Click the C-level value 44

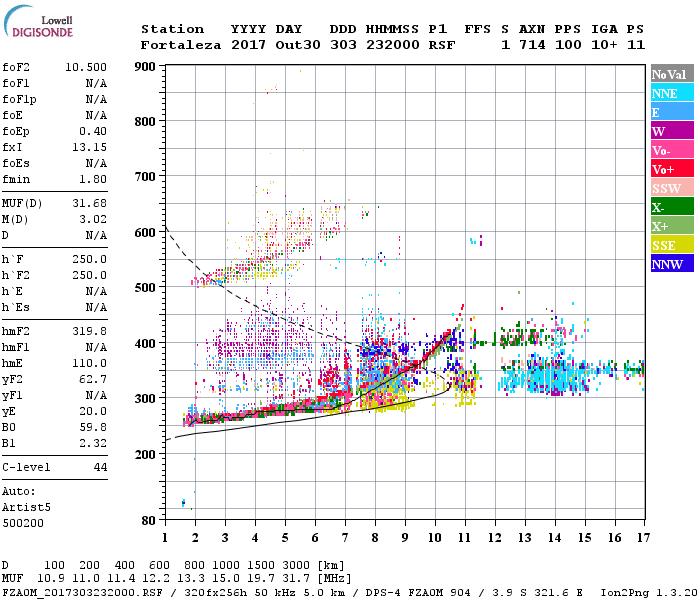coord(100,467)
